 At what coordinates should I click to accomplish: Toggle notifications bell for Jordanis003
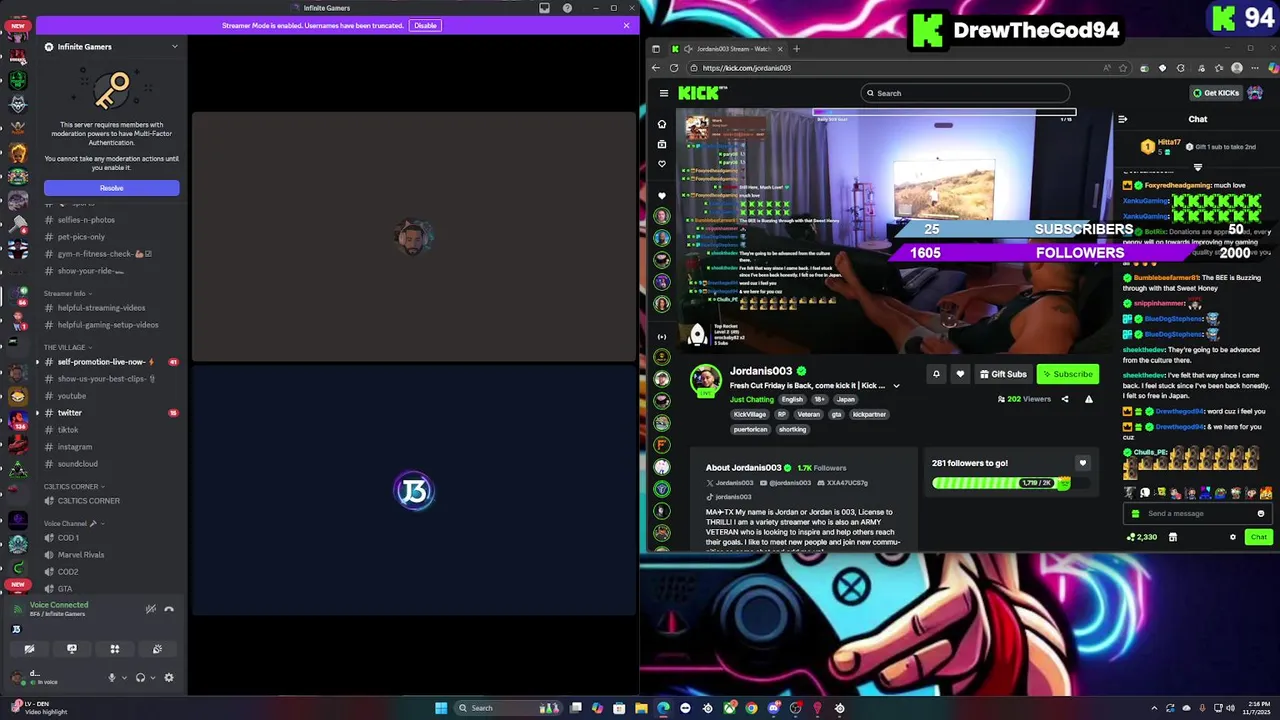(x=936, y=374)
